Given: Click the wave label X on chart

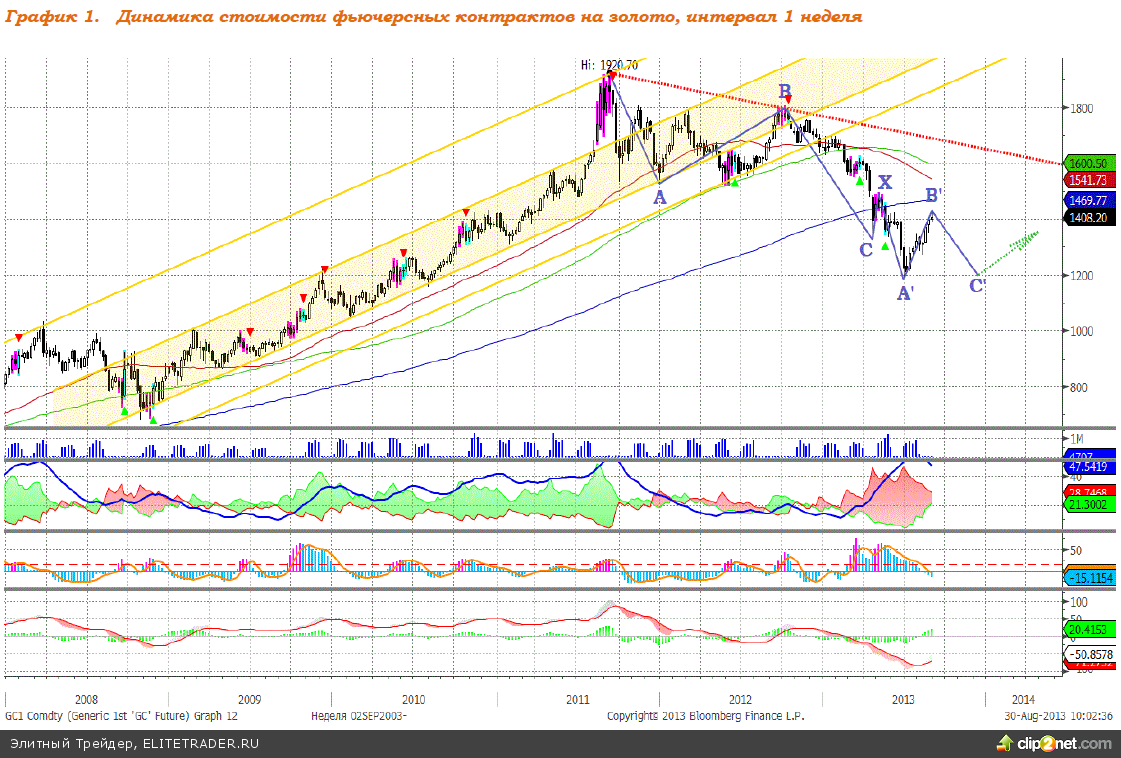Looking at the screenshot, I should point(884,182).
